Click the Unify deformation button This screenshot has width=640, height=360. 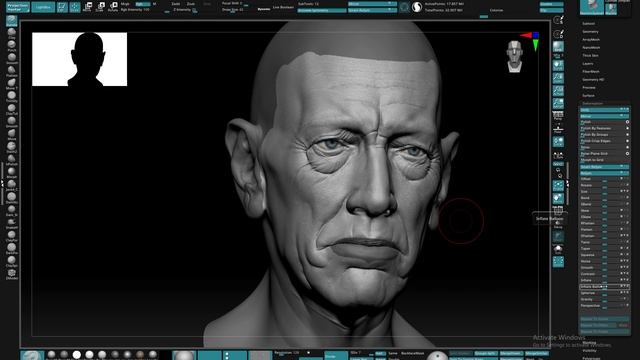[604, 110]
